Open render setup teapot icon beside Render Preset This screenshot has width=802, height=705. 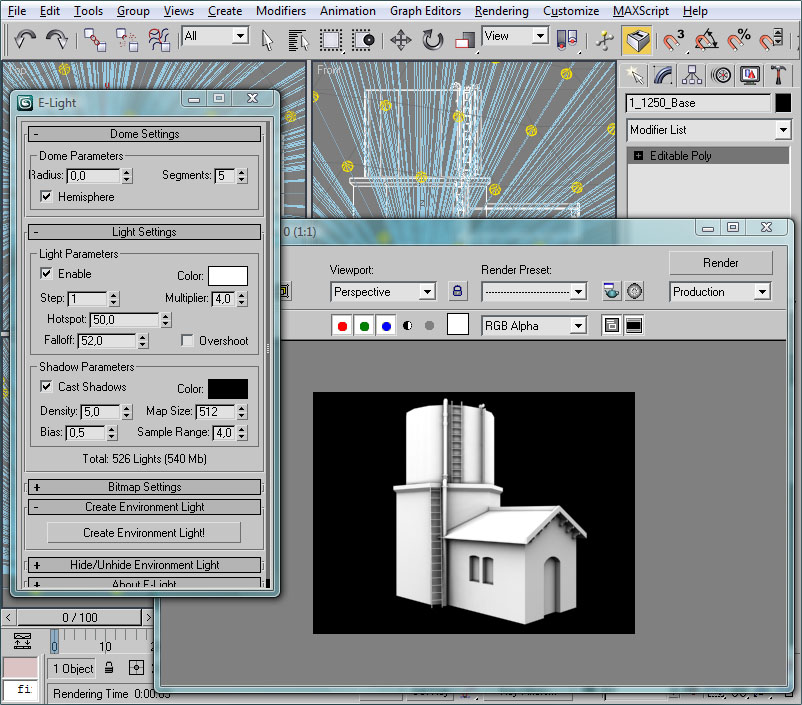pyautogui.click(x=611, y=292)
